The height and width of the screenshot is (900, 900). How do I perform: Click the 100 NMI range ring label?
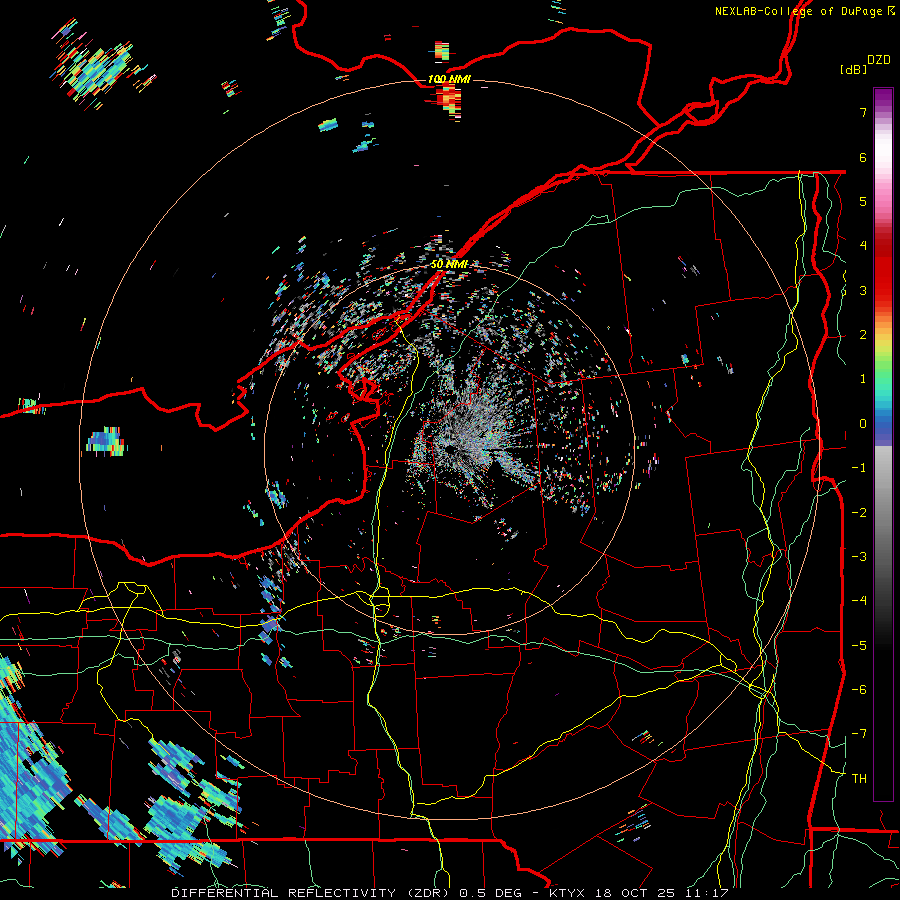click(449, 79)
